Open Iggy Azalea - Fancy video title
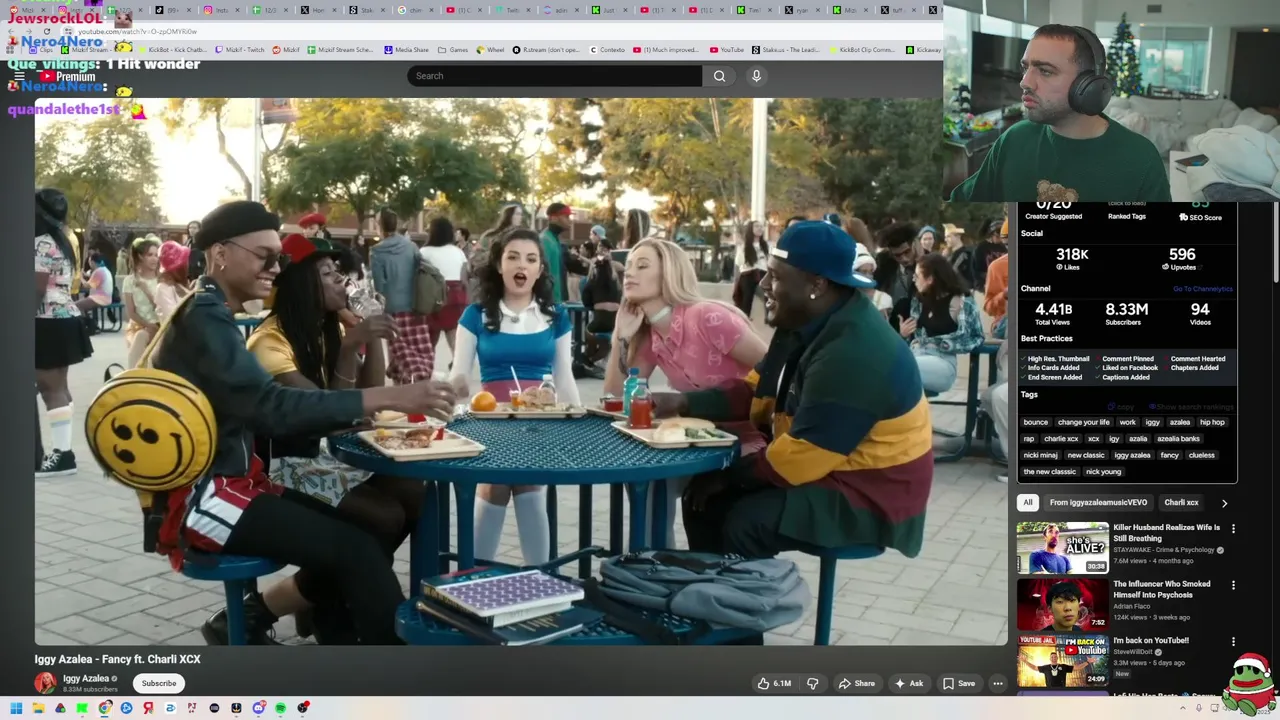 118,659
